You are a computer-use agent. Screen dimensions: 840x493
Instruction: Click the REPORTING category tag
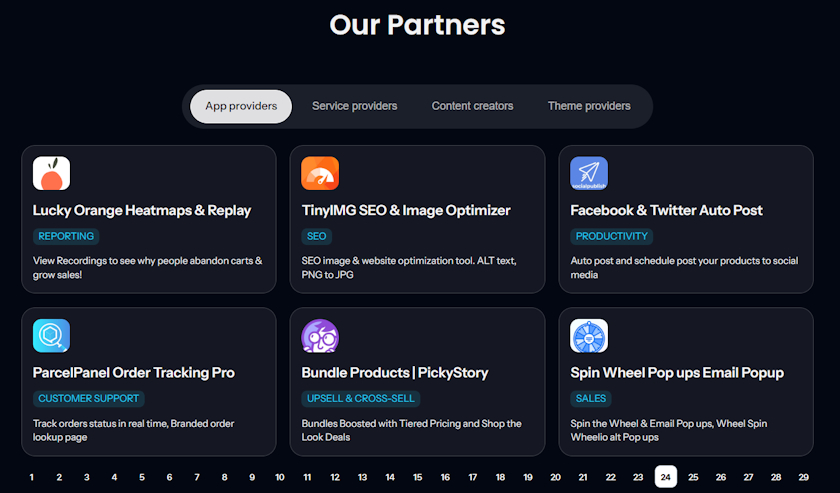pos(66,236)
